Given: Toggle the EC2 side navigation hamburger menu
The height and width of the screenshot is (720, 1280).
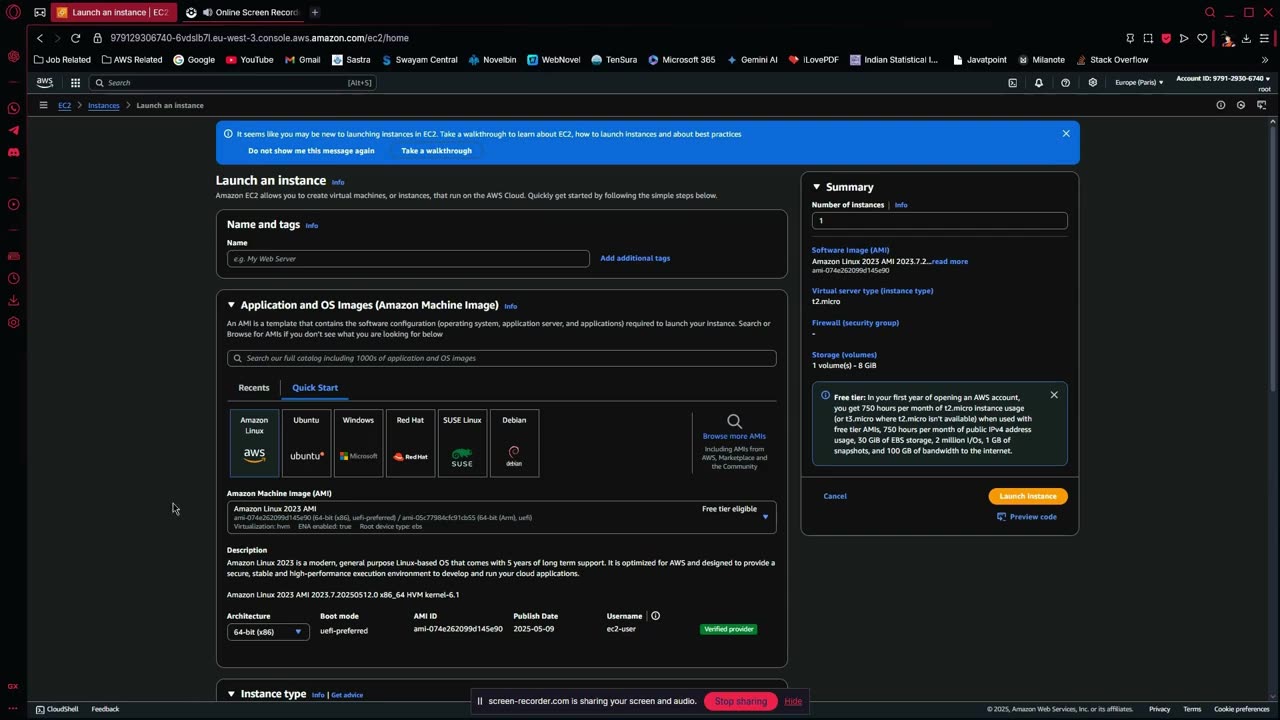Looking at the screenshot, I should pyautogui.click(x=43, y=105).
